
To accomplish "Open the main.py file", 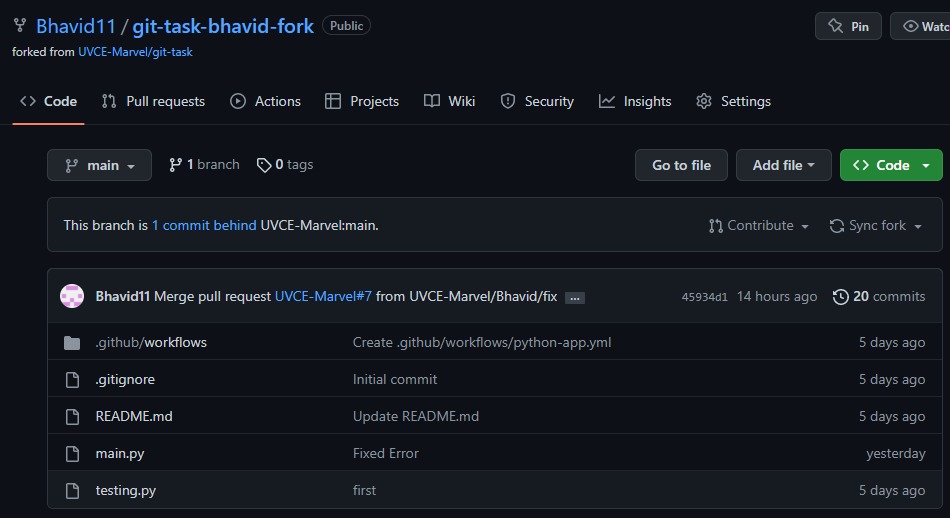I will 119,453.
